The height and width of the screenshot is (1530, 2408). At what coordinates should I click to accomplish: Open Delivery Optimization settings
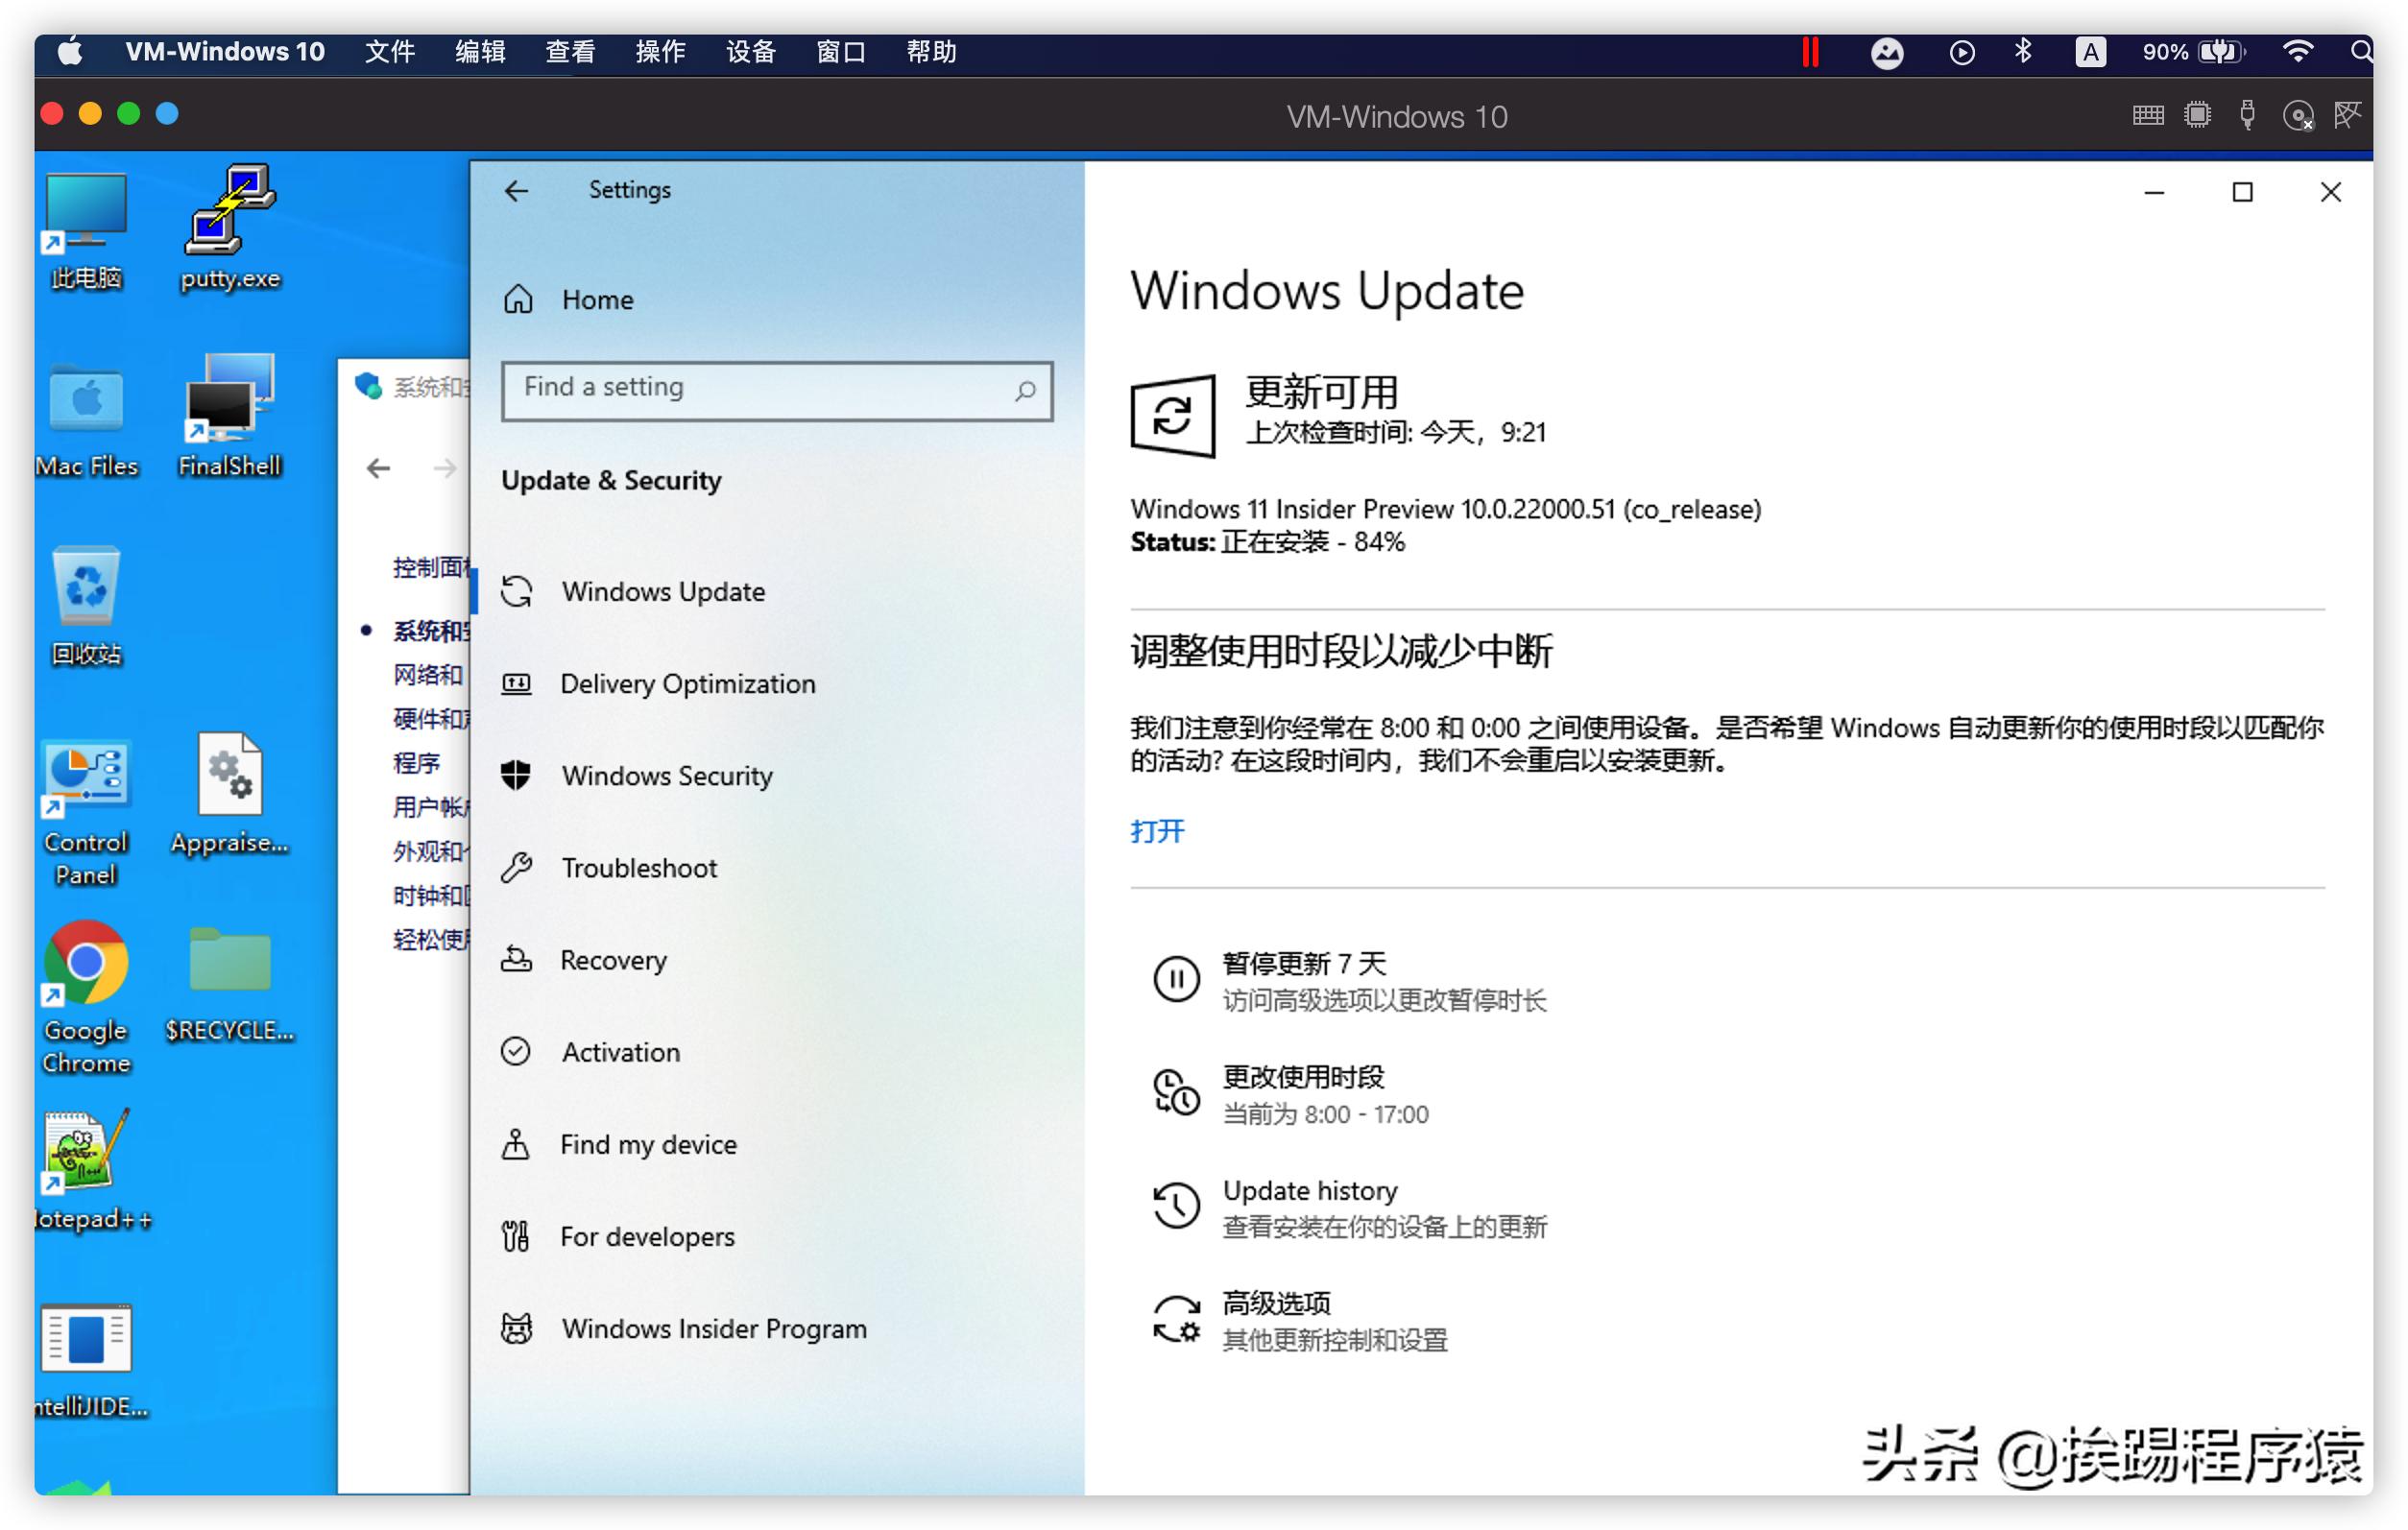coord(687,683)
